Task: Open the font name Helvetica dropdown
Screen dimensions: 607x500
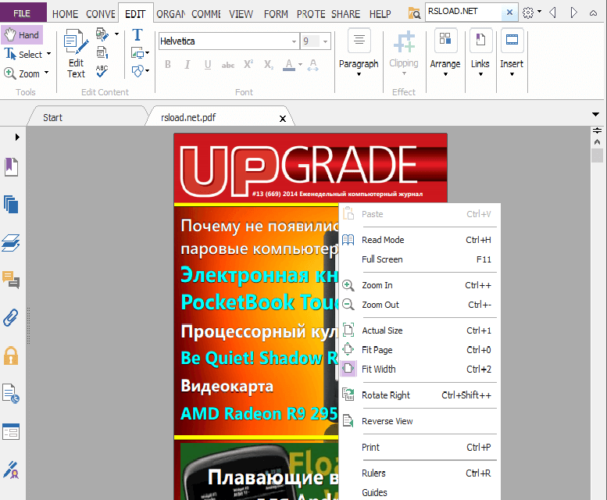Action: (x=294, y=41)
